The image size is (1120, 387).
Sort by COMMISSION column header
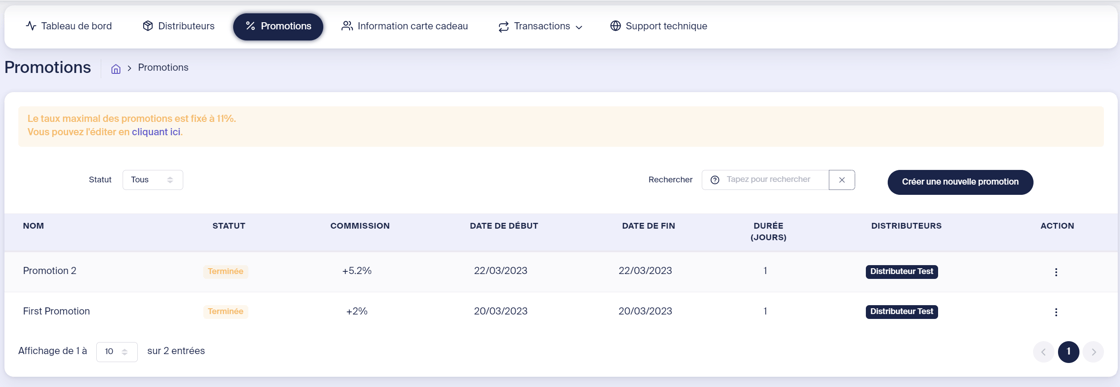[360, 226]
